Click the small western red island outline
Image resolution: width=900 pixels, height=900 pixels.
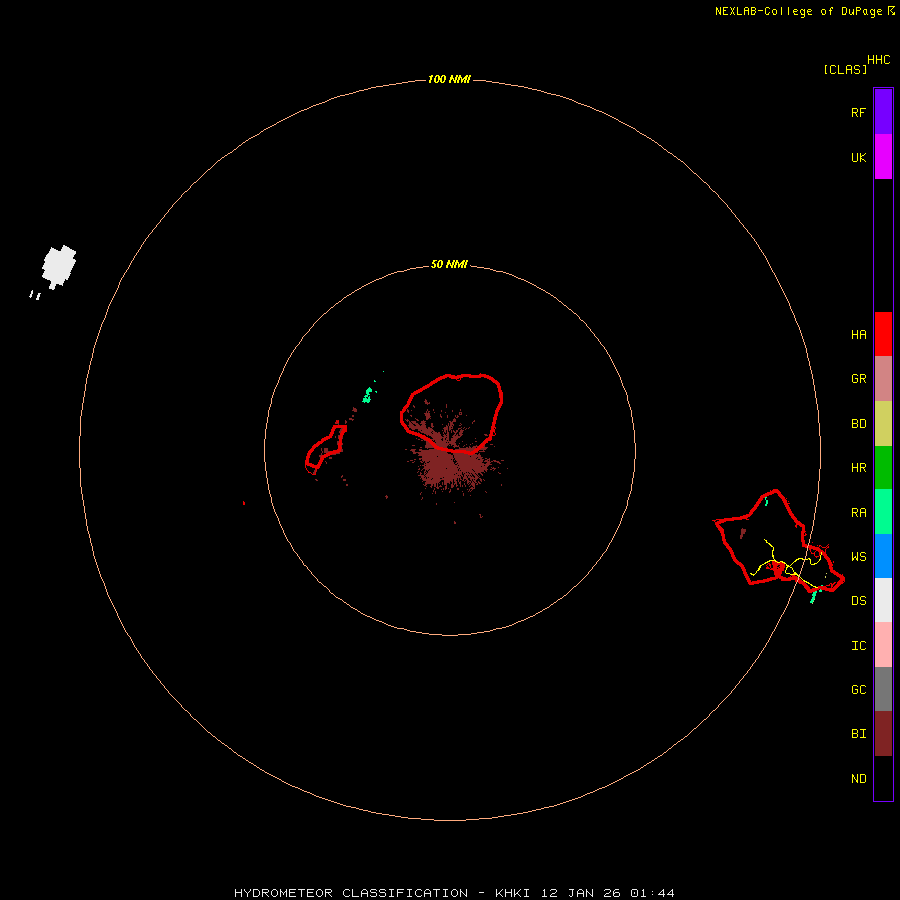click(325, 449)
